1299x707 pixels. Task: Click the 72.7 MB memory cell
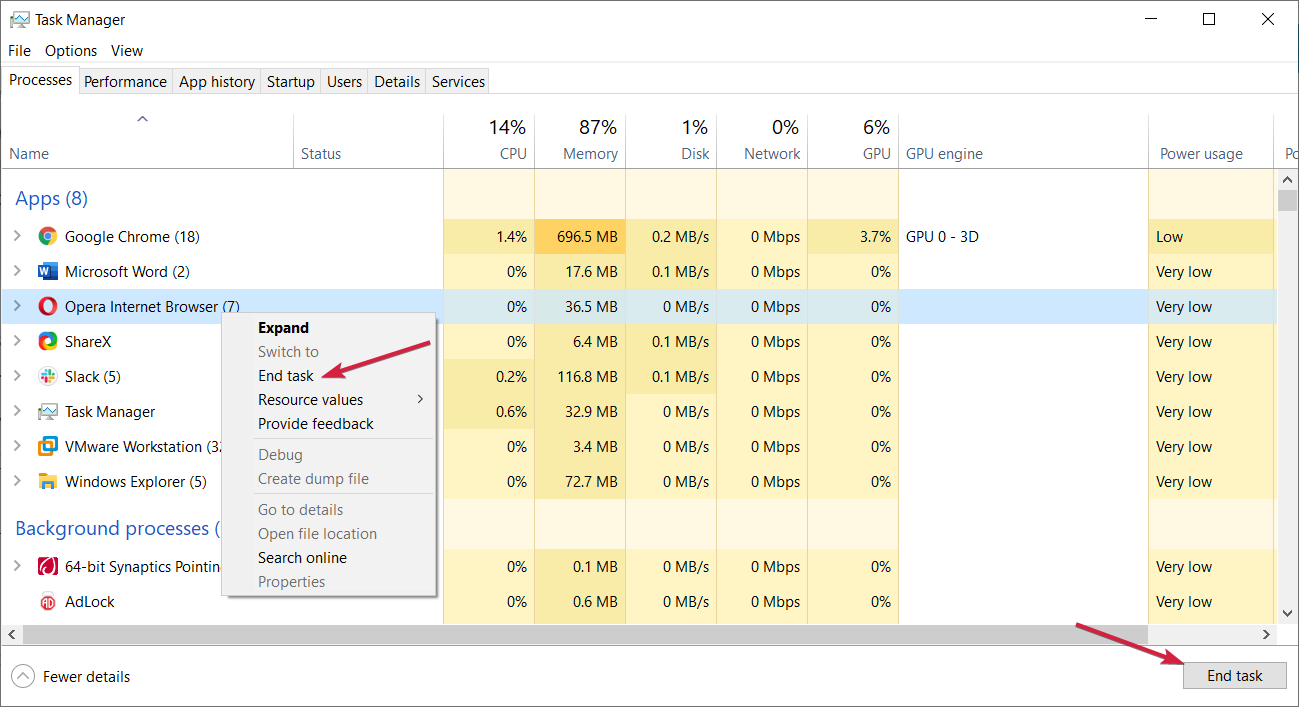580,482
